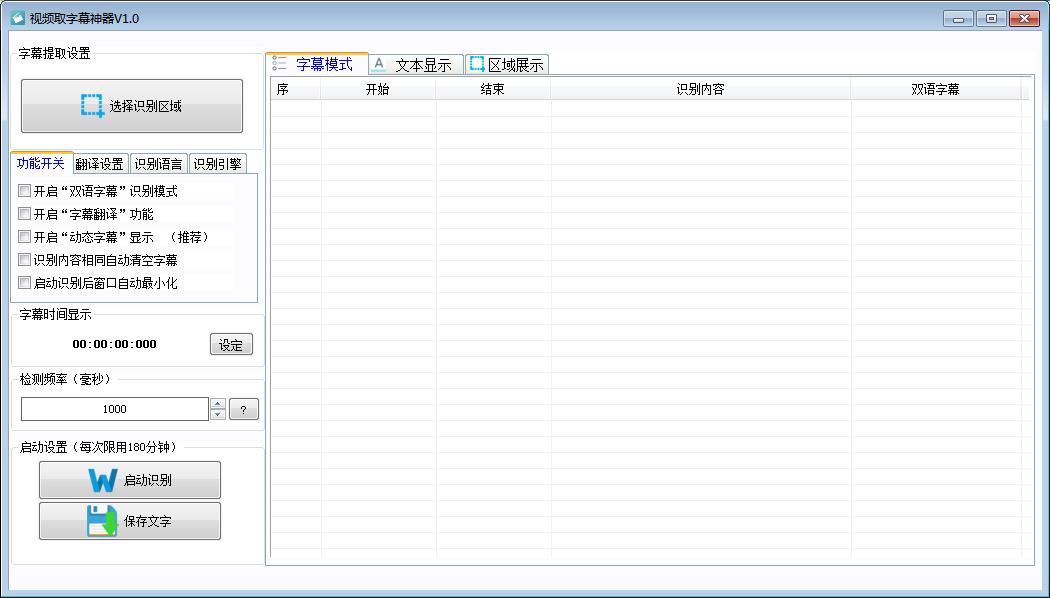The image size is (1050, 598).
Task: Decrease detection frequency with down arrow
Action: pos(218,415)
